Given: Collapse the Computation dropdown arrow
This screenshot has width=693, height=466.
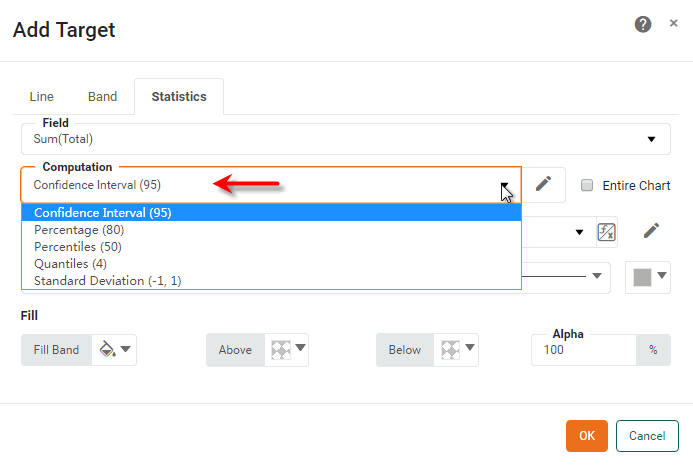Looking at the screenshot, I should click(506, 186).
